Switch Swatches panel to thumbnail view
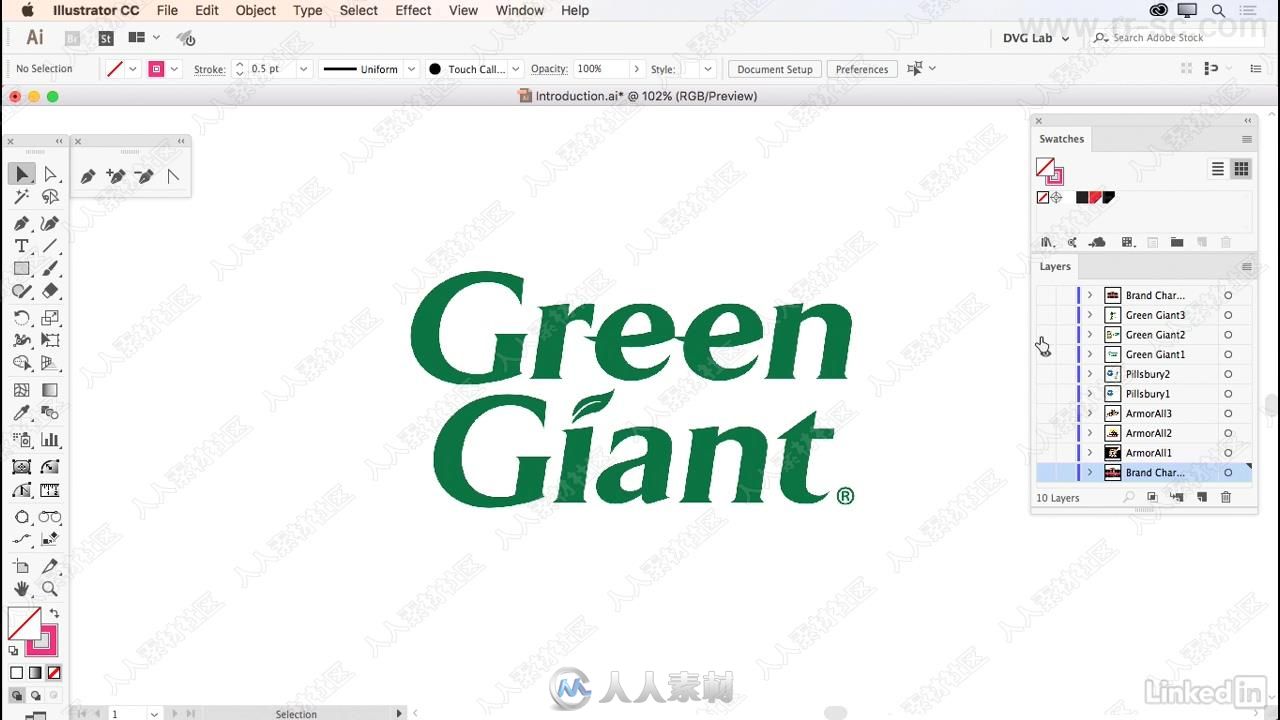 [x=1241, y=169]
